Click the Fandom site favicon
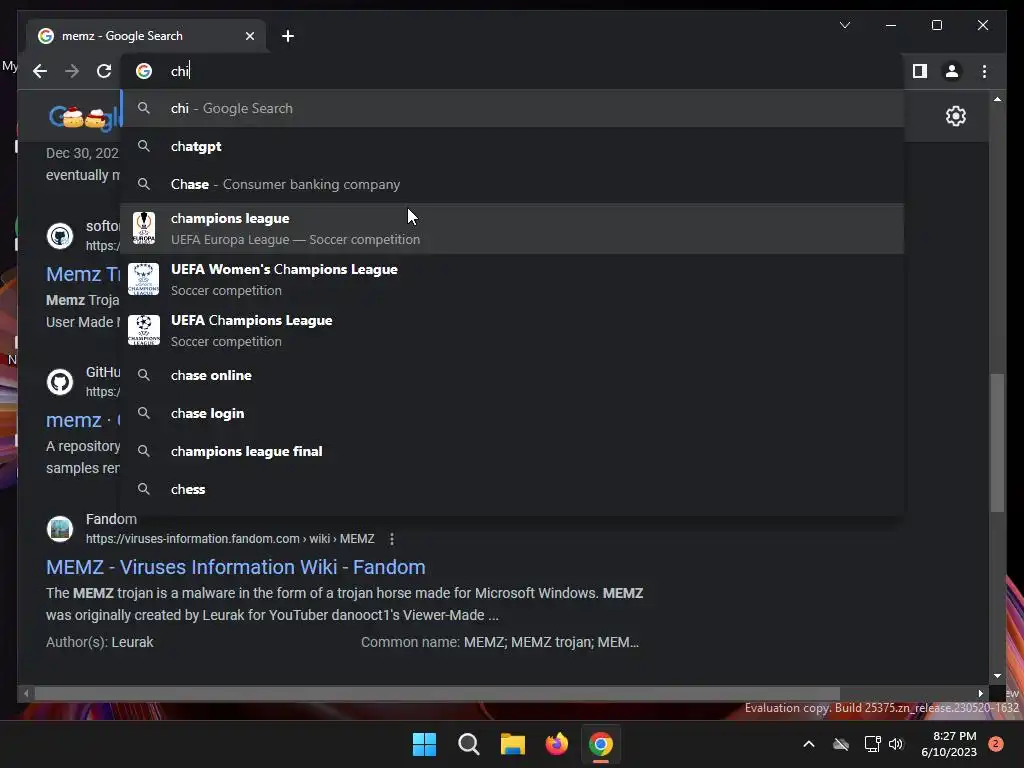This screenshot has width=1024, height=768. pyautogui.click(x=60, y=528)
